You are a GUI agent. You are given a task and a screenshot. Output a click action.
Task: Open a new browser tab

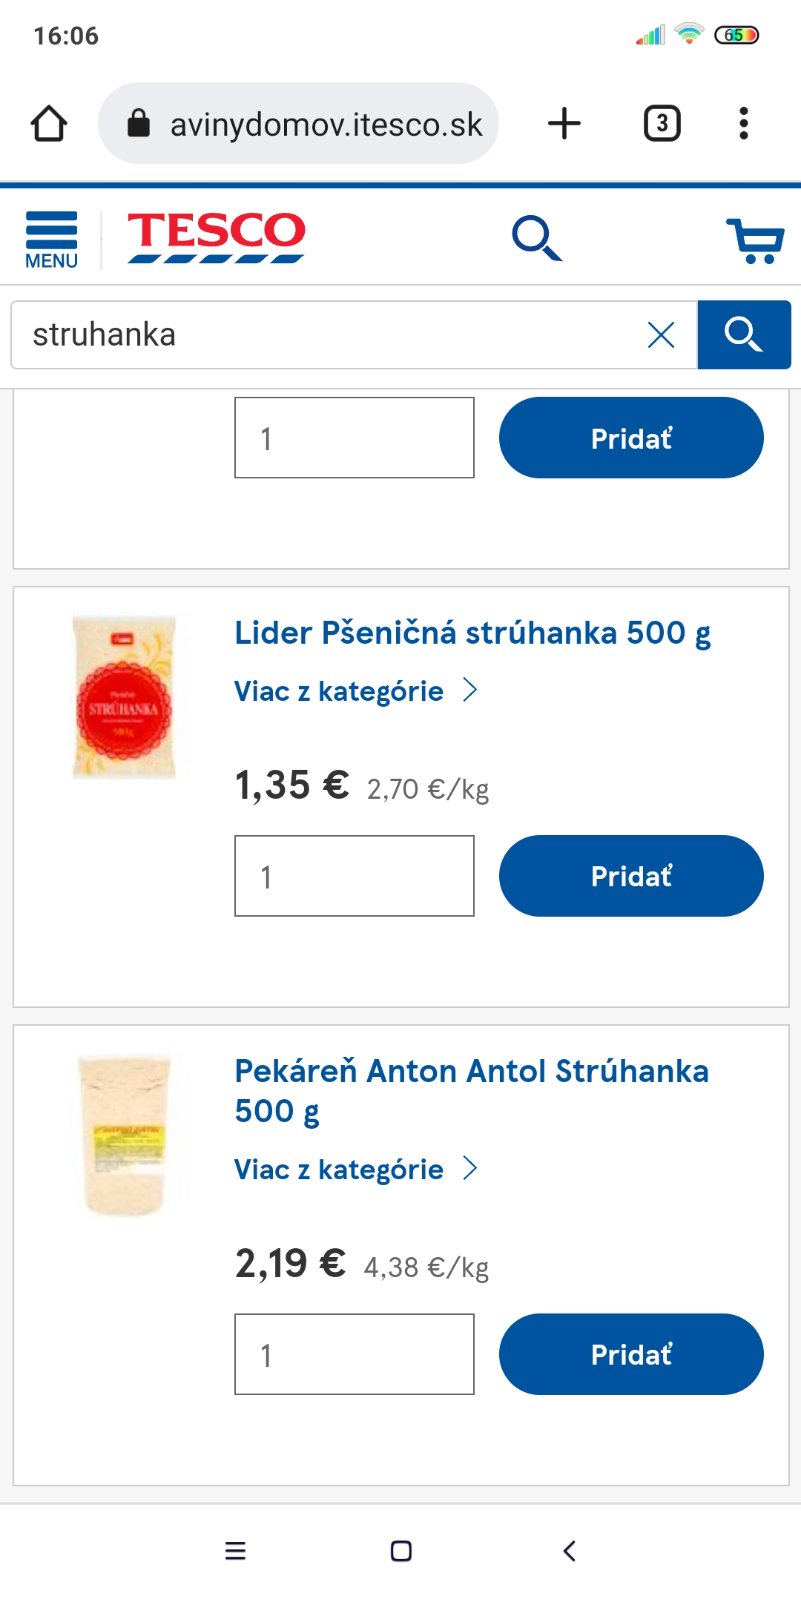(x=564, y=124)
